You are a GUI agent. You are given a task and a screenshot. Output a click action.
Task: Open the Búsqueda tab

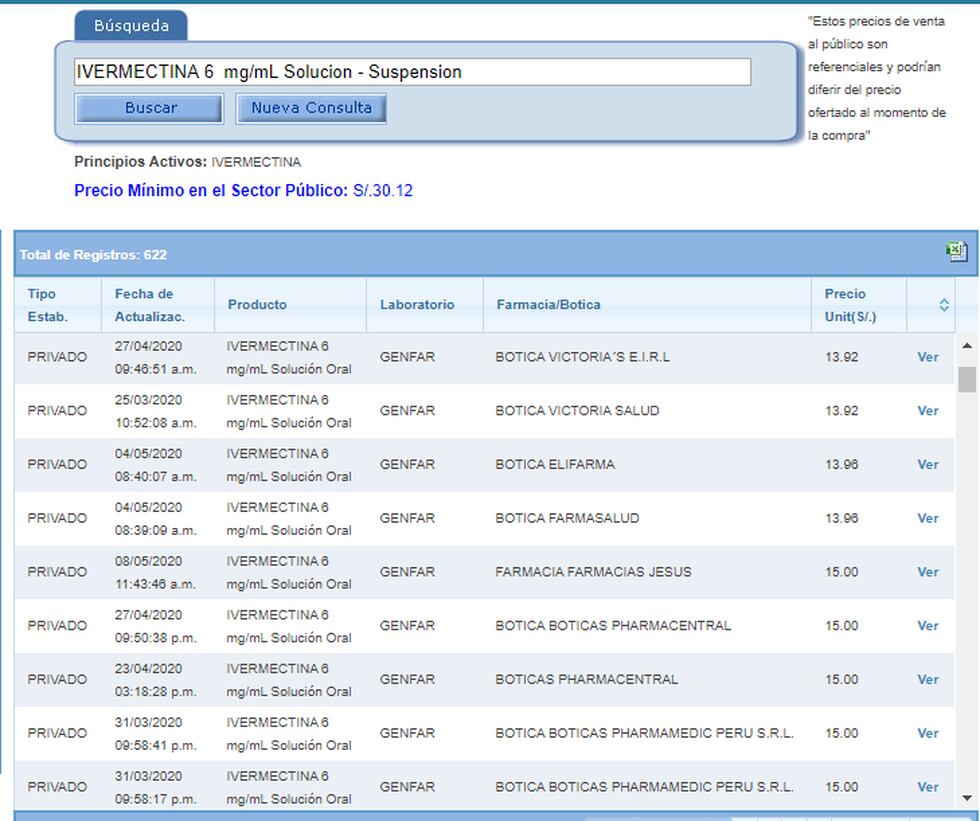pyautogui.click(x=131, y=26)
